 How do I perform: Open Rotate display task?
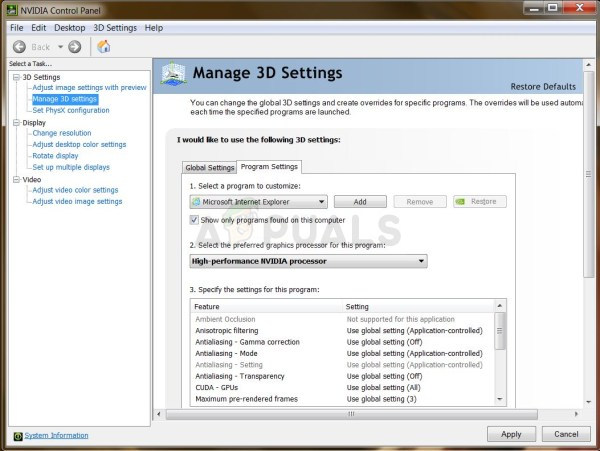click(55, 156)
